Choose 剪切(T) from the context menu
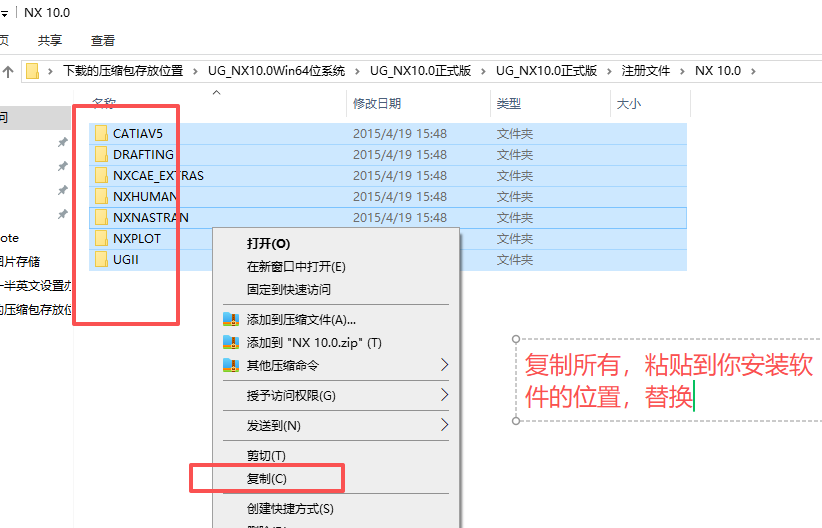The width and height of the screenshot is (822, 528). (336, 456)
